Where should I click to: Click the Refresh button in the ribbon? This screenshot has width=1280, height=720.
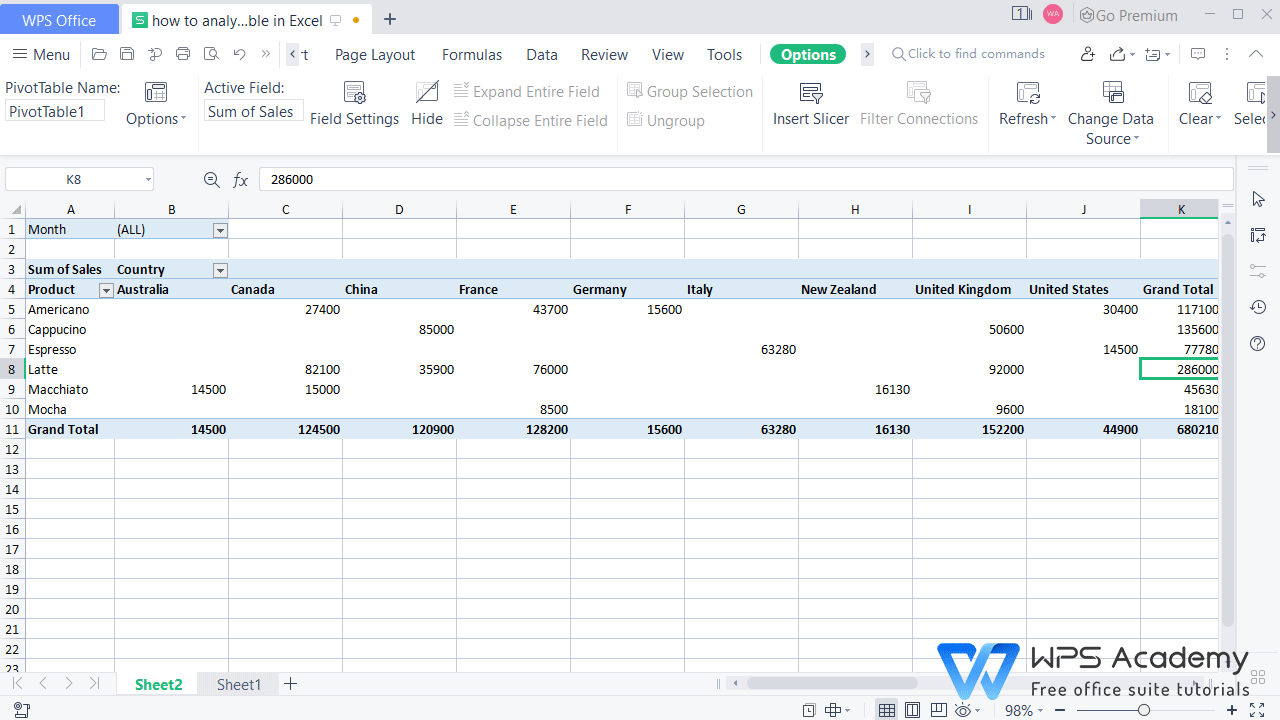pyautogui.click(x=1027, y=104)
